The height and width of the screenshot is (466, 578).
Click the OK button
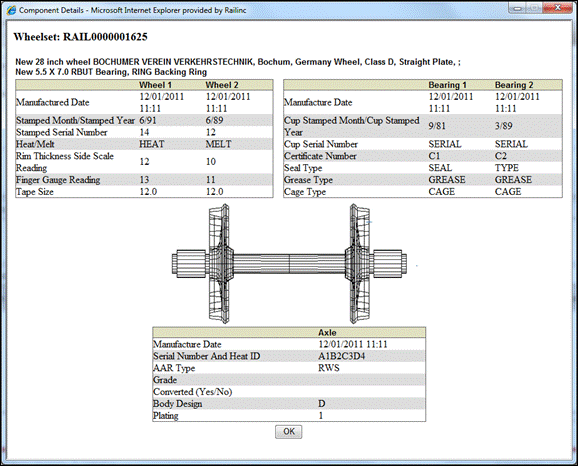tap(289, 432)
